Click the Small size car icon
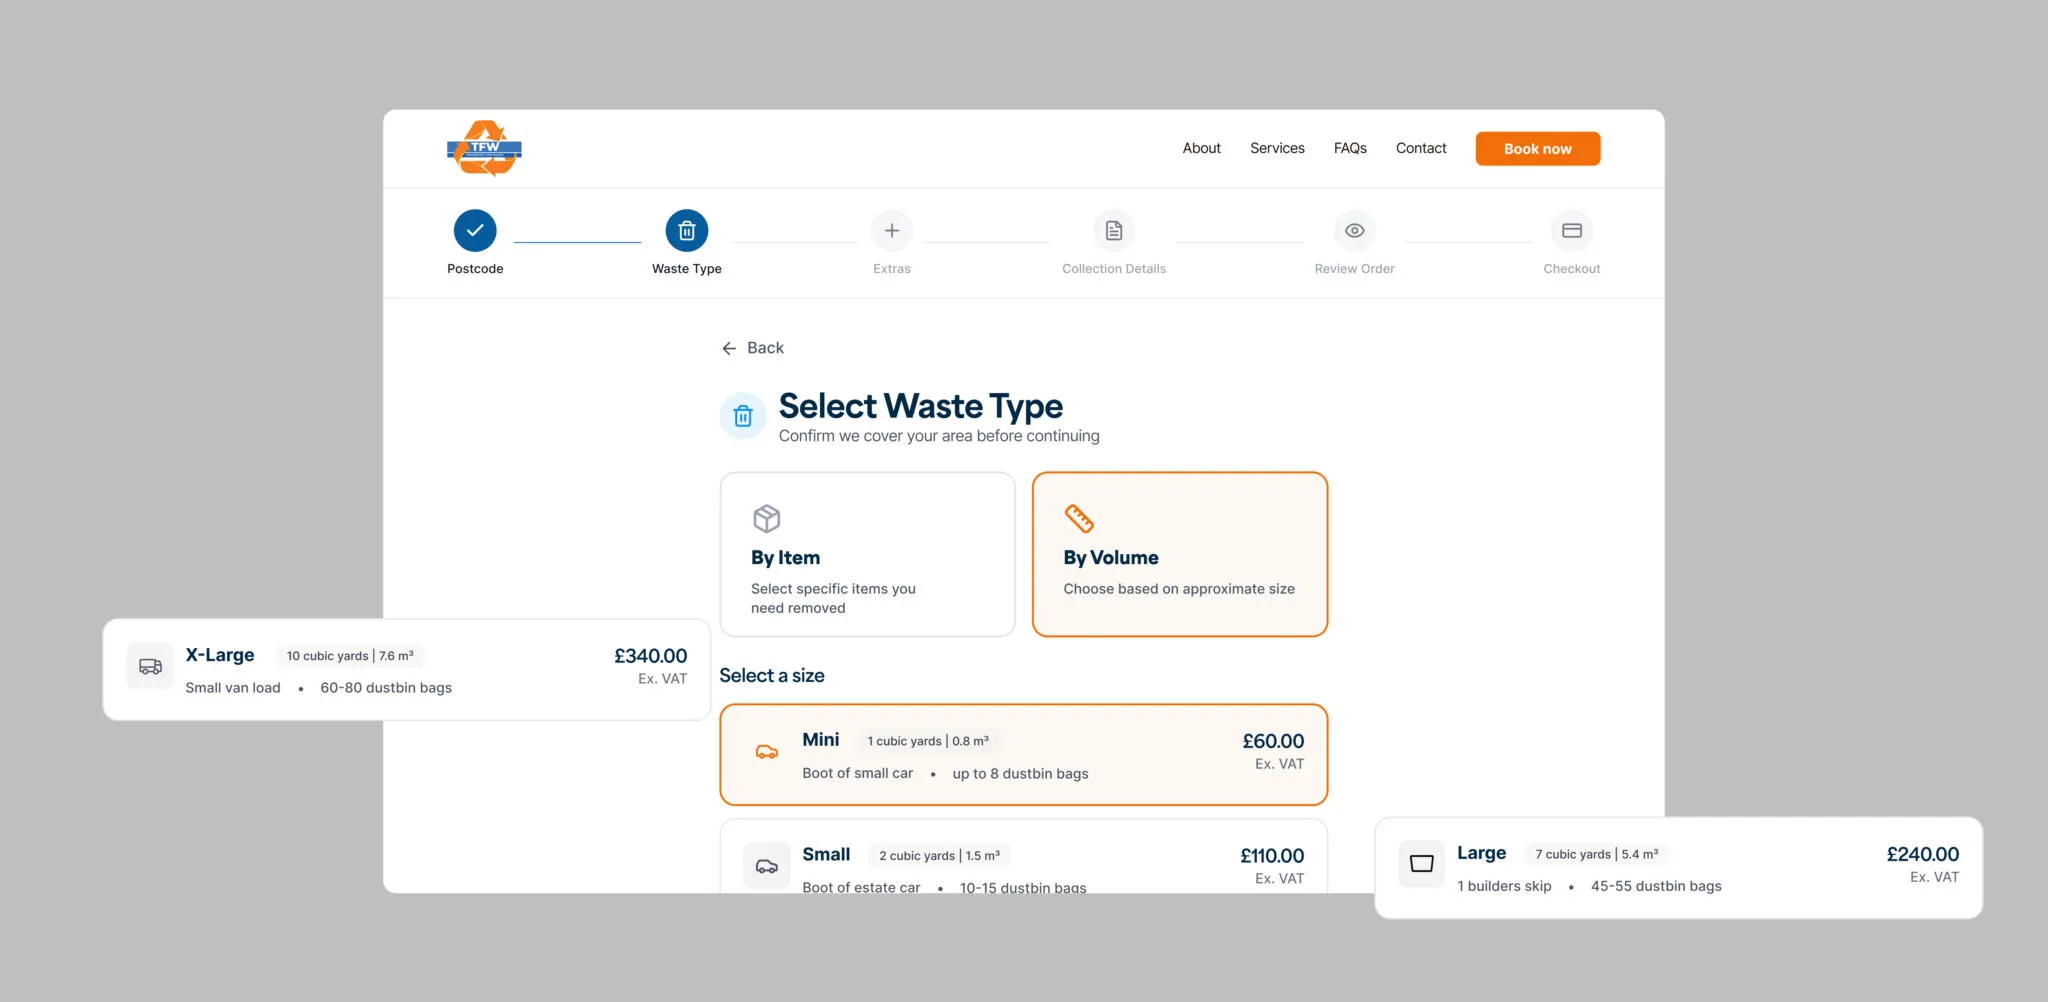The height and width of the screenshot is (1002, 2048). tap(767, 866)
